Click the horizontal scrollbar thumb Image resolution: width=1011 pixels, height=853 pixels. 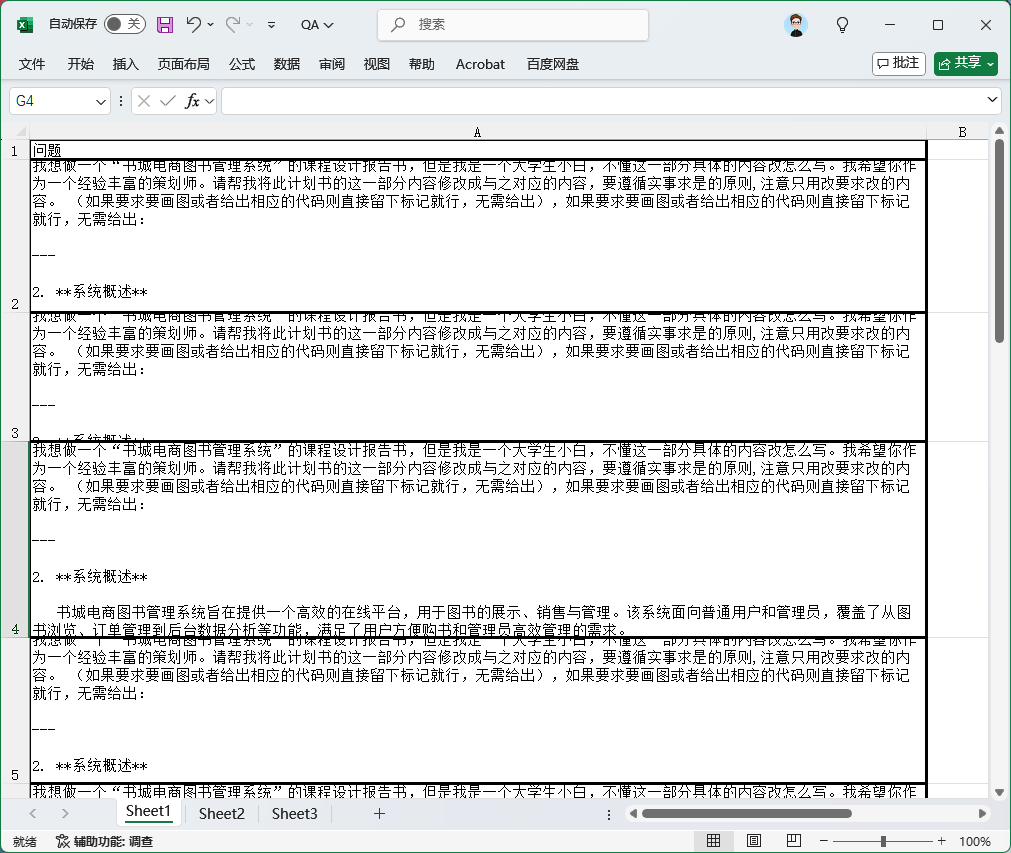747,814
